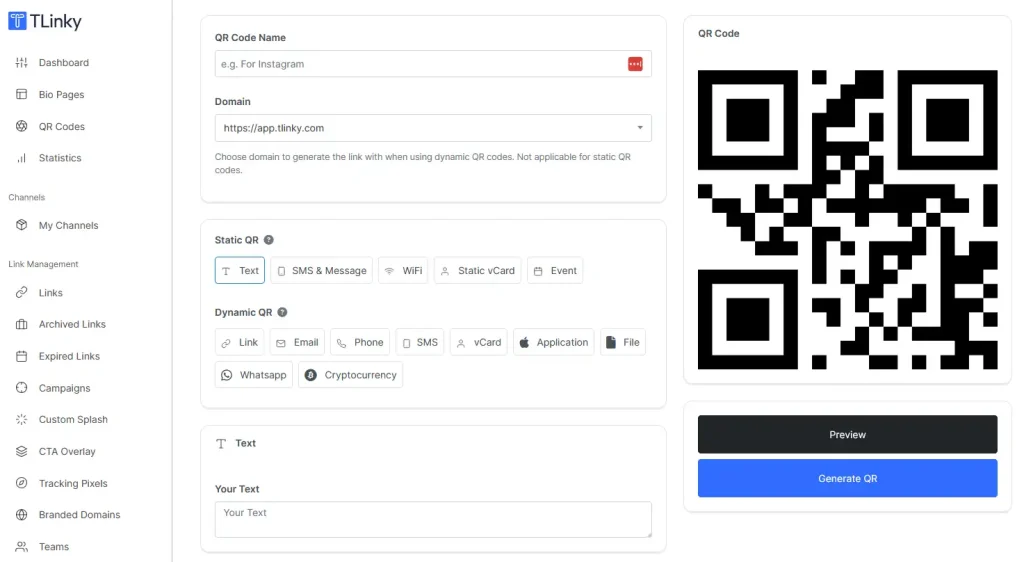Viewport: 1024px width, 562px height.
Task: Open Teams in sidebar
Action: (x=54, y=547)
